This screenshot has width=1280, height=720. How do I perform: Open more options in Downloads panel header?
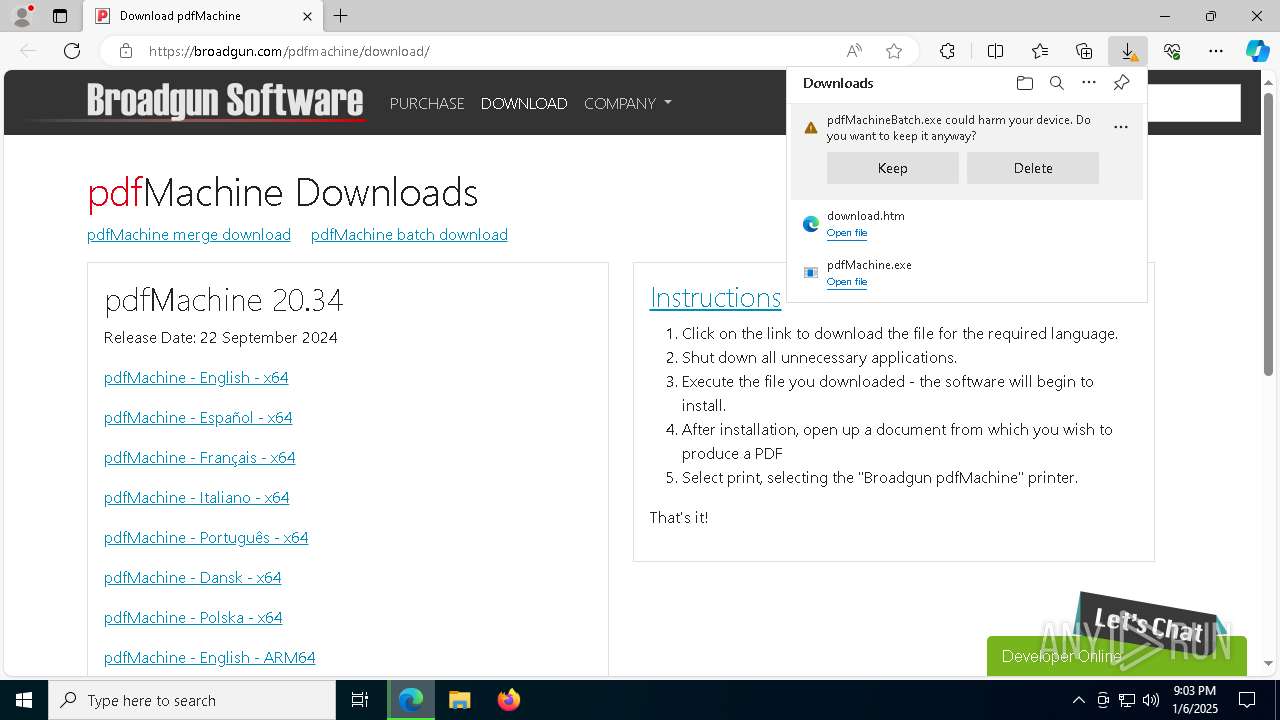(1089, 83)
